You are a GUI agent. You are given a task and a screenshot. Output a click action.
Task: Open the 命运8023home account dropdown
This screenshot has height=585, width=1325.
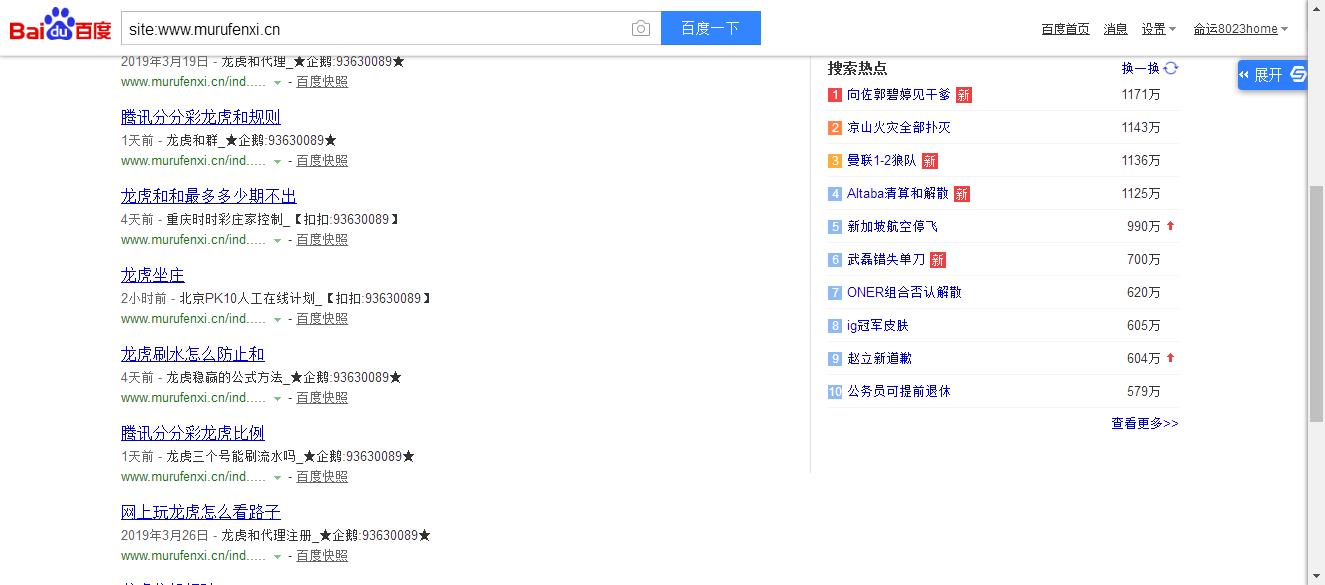pos(1241,29)
